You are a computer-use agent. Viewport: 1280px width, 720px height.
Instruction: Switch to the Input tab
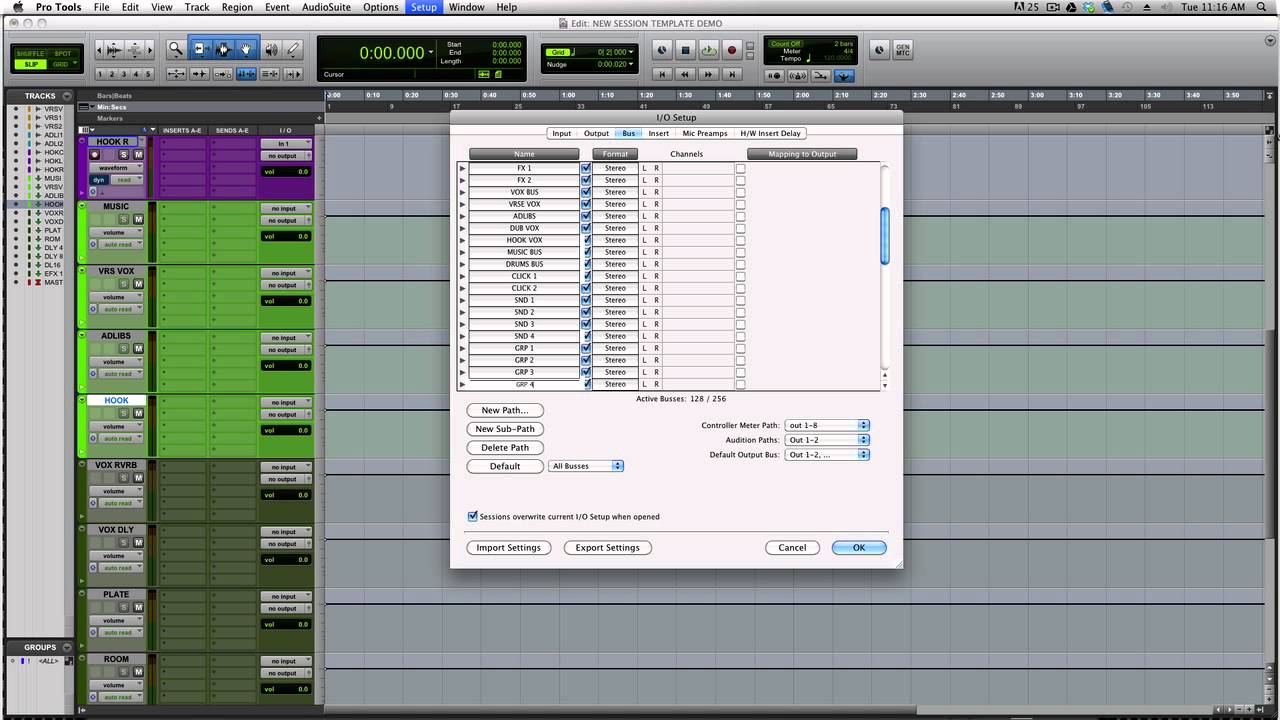(562, 133)
